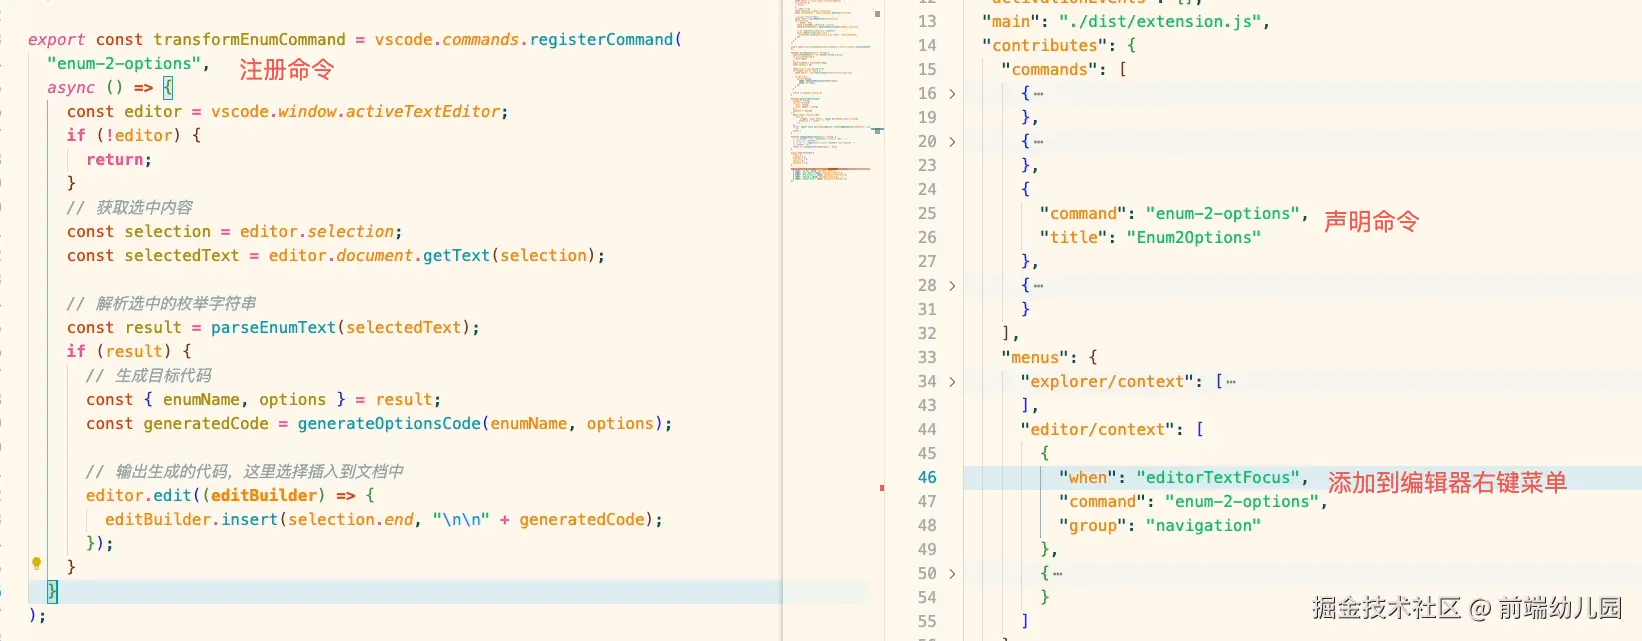The height and width of the screenshot is (641, 1642).
Task: Click the transformEnumCommand identifier
Action: coord(249,39)
